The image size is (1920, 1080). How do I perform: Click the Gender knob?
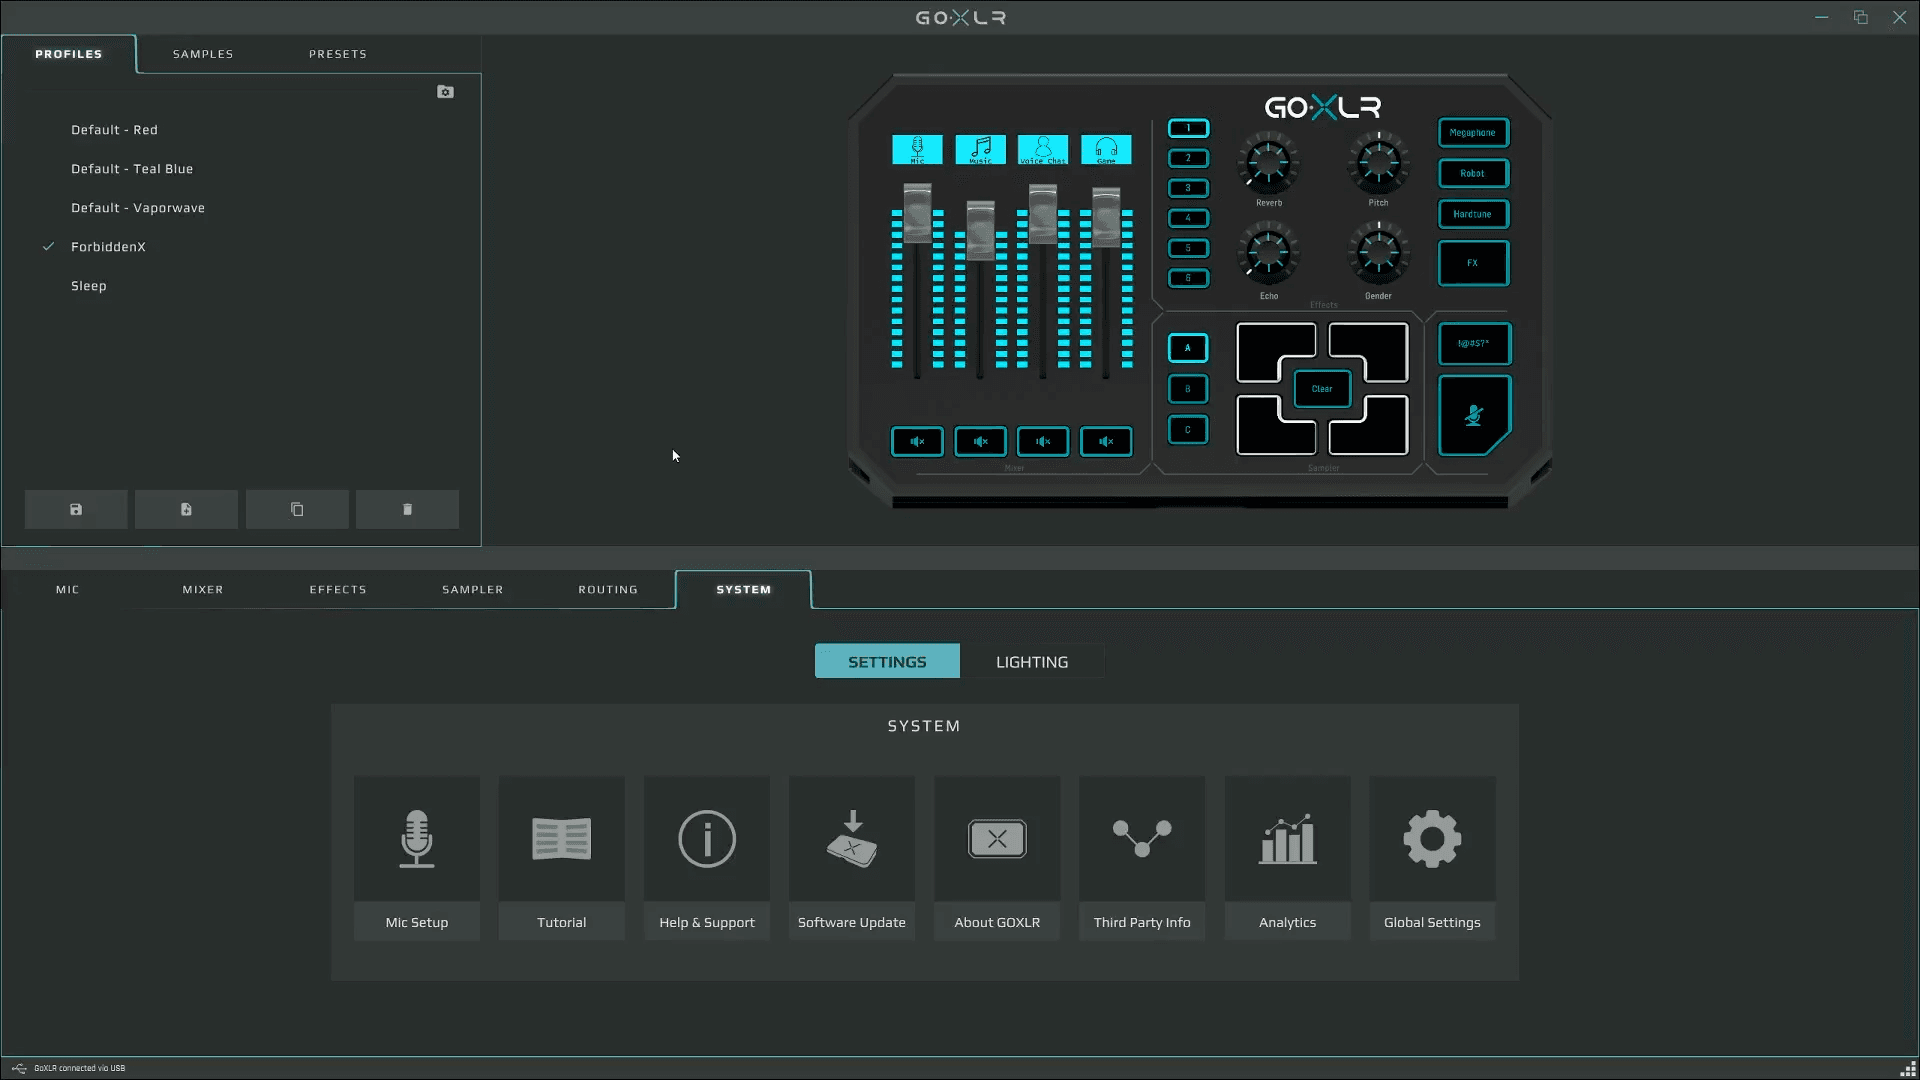(1378, 254)
